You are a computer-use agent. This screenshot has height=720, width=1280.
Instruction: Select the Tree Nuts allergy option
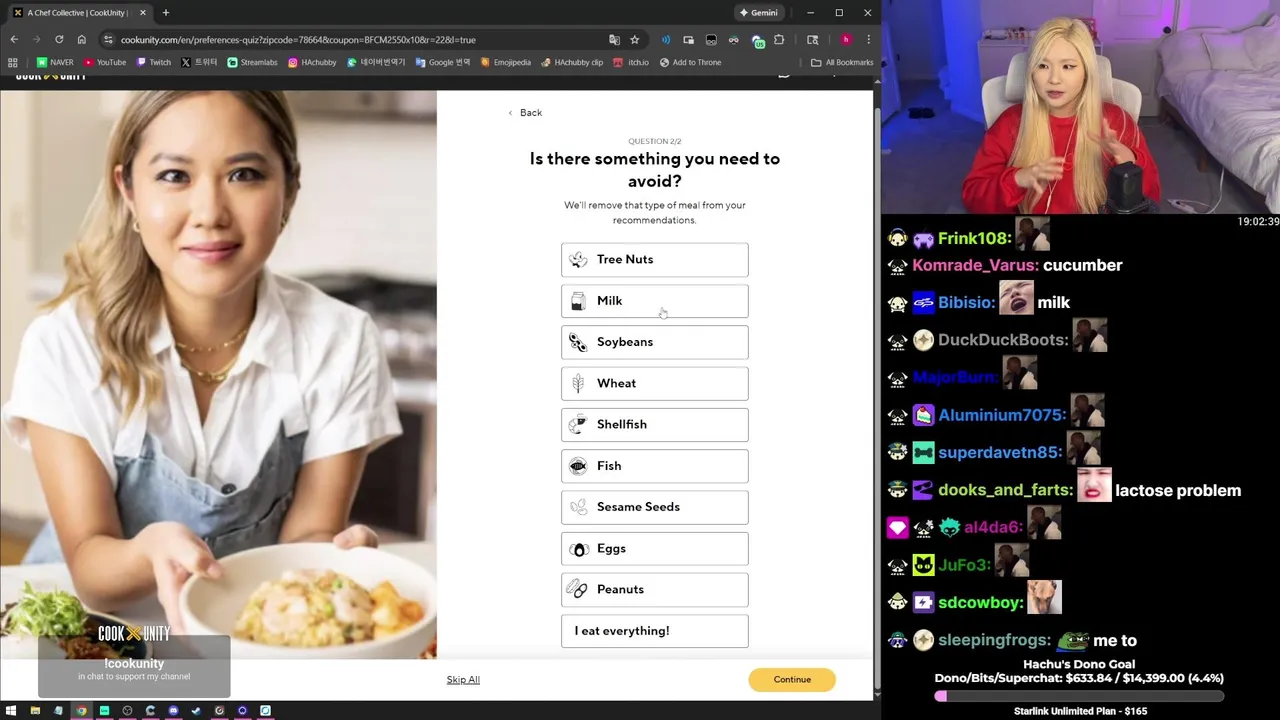654,259
